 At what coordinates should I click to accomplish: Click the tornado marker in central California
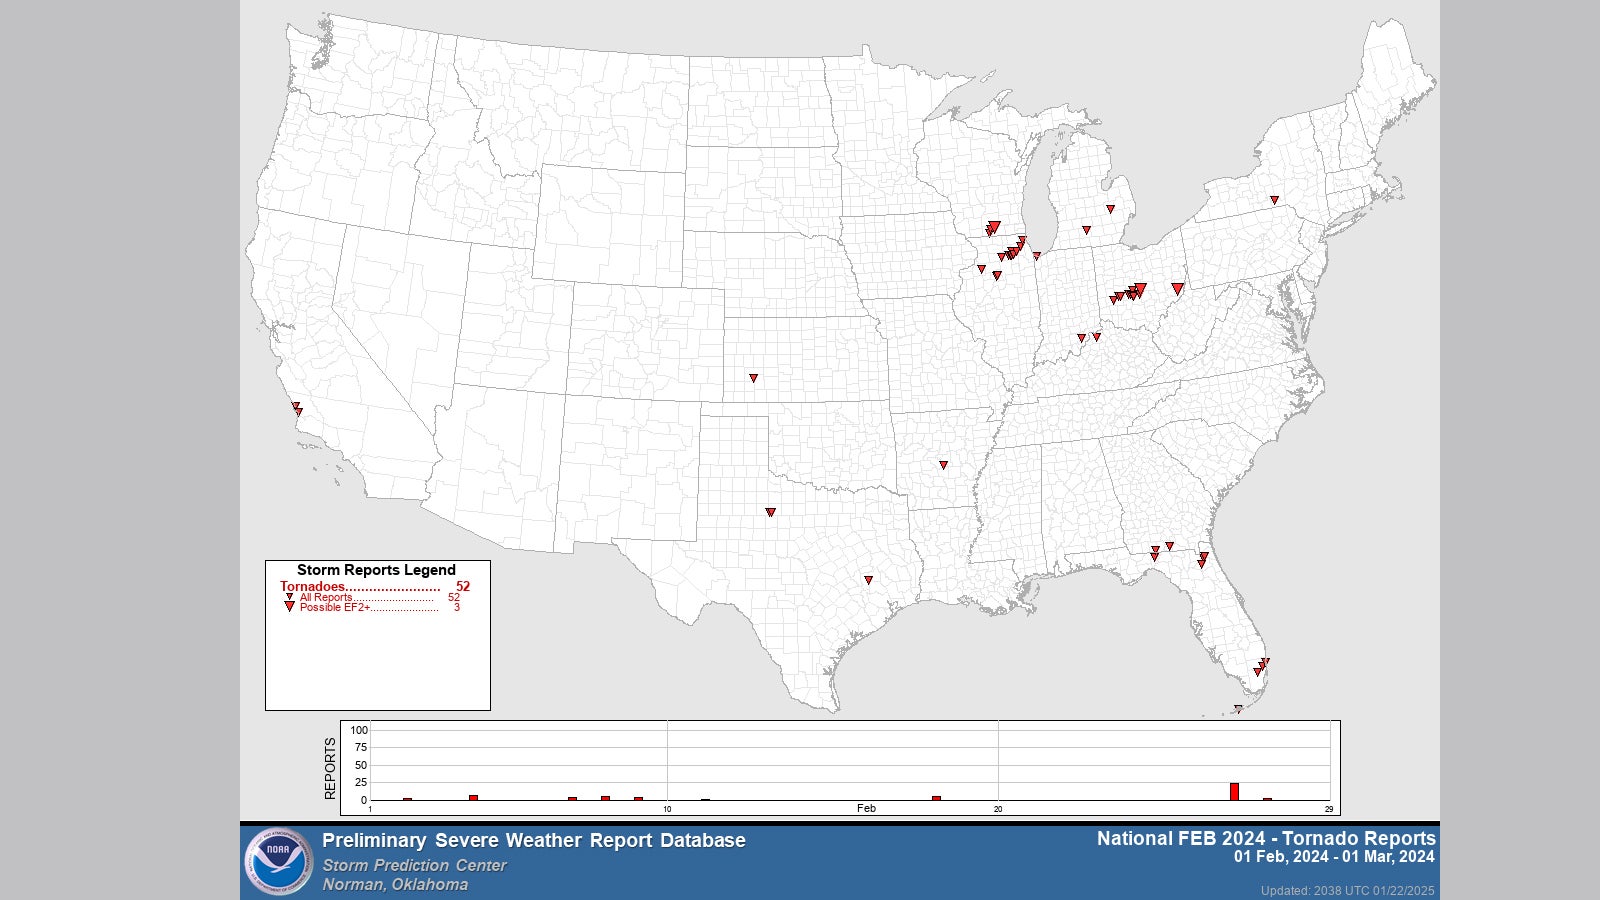296,404
